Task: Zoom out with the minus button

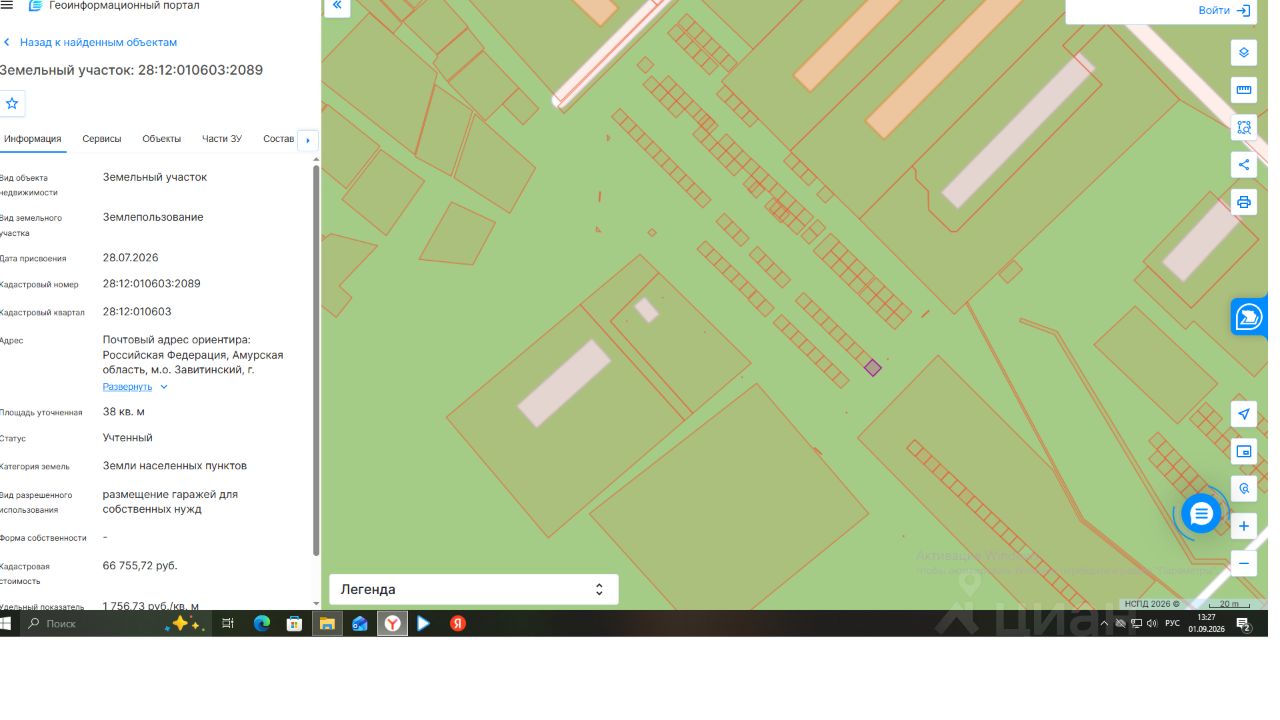Action: point(1243,564)
